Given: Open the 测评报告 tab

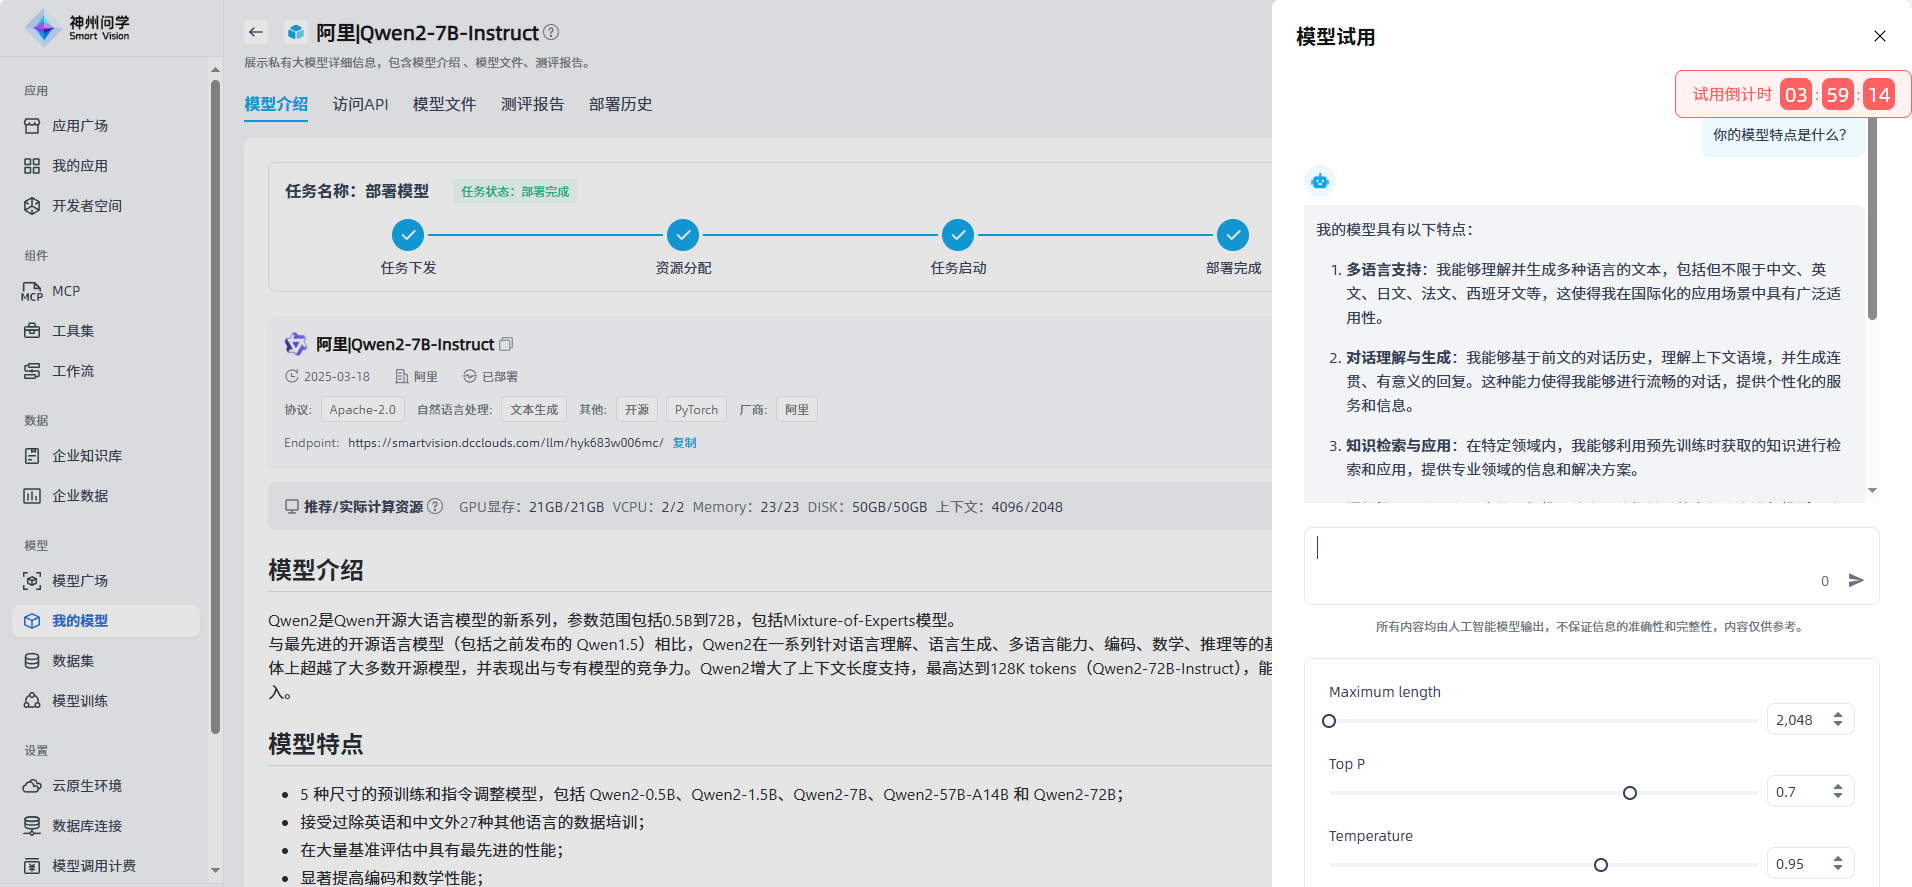Looking at the screenshot, I should (x=532, y=104).
